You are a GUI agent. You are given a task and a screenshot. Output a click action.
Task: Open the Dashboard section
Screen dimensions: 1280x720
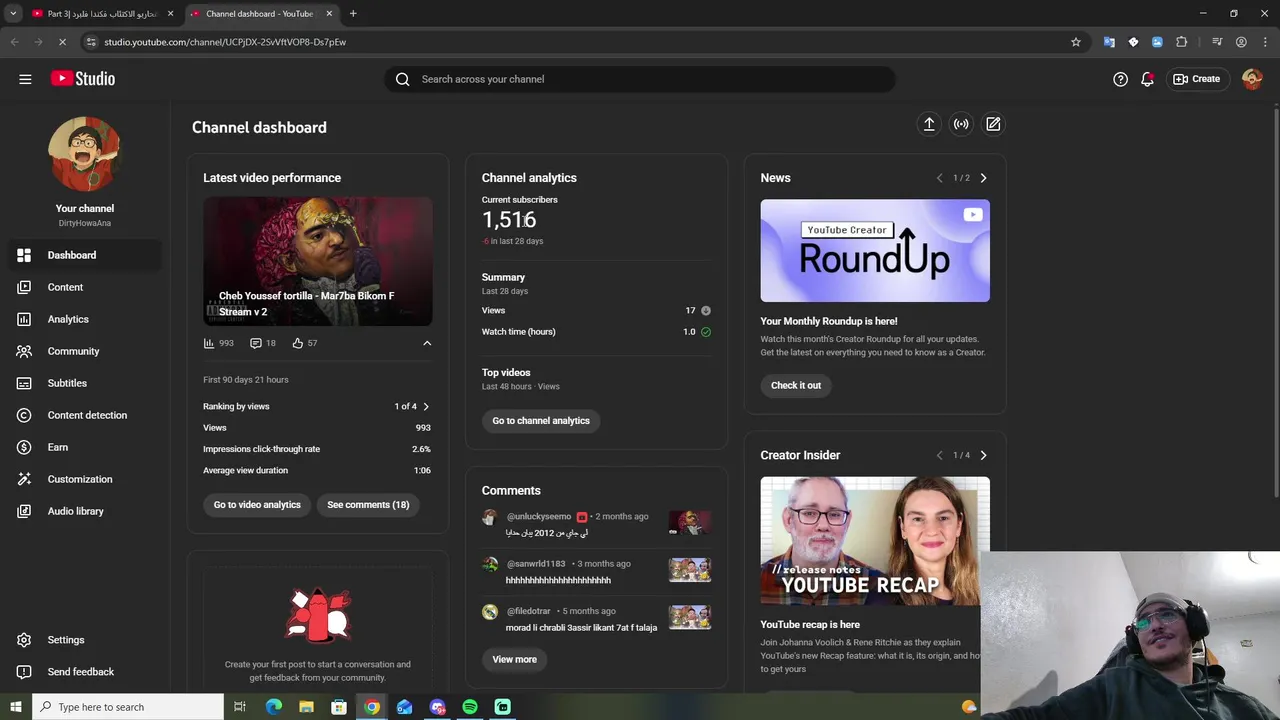(85, 255)
